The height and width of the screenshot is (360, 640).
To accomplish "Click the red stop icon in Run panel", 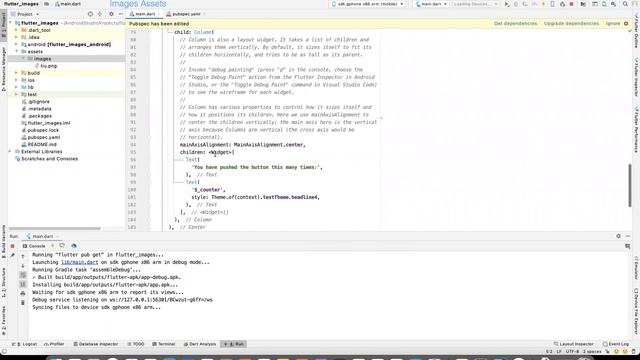I will coord(12,246).
